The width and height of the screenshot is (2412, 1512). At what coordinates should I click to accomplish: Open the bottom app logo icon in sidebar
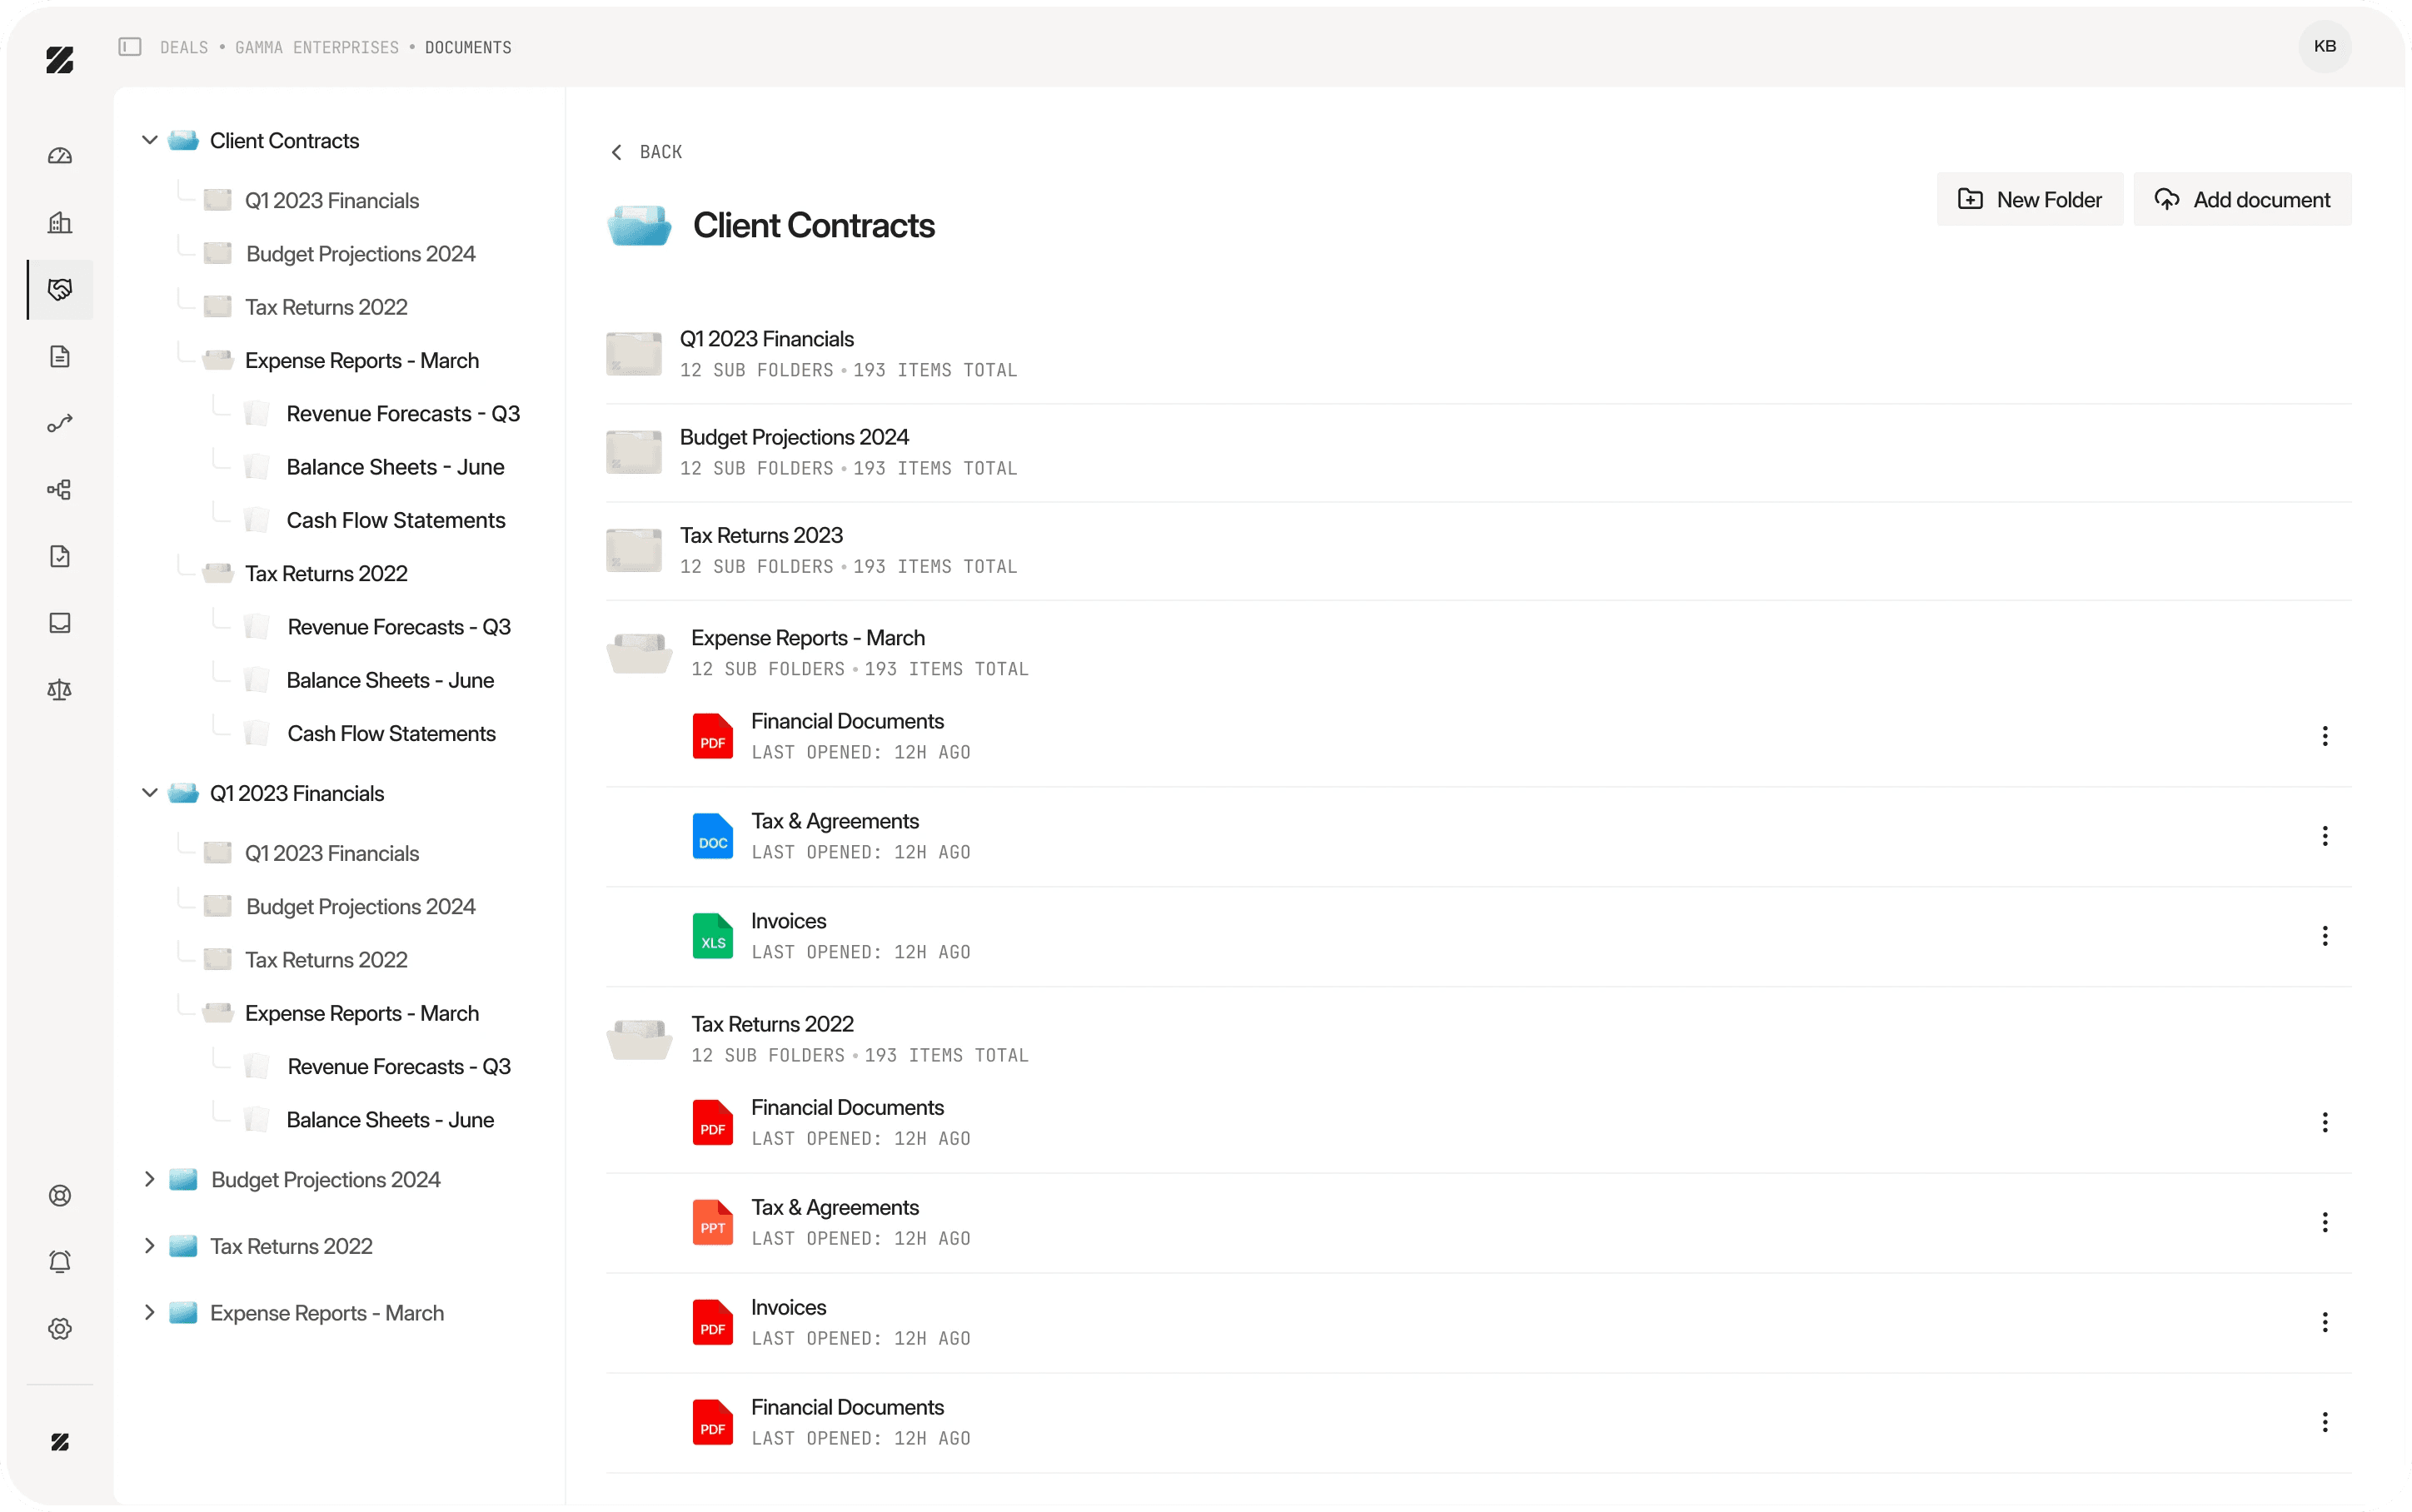(x=60, y=1441)
